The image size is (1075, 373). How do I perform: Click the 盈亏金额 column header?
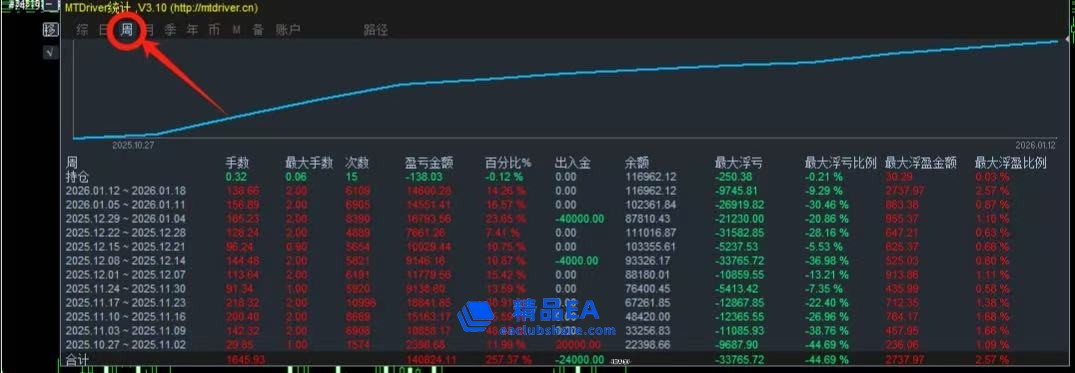point(428,163)
